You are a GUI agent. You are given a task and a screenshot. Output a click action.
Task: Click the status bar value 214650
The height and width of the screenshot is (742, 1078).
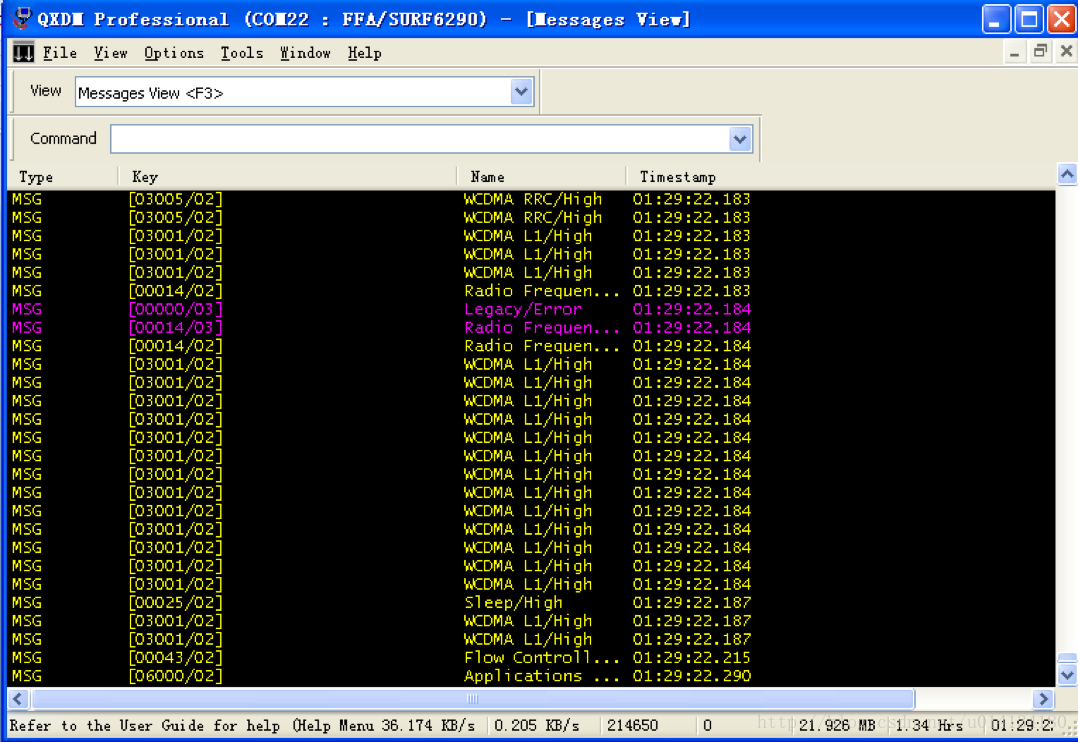[x=632, y=725]
